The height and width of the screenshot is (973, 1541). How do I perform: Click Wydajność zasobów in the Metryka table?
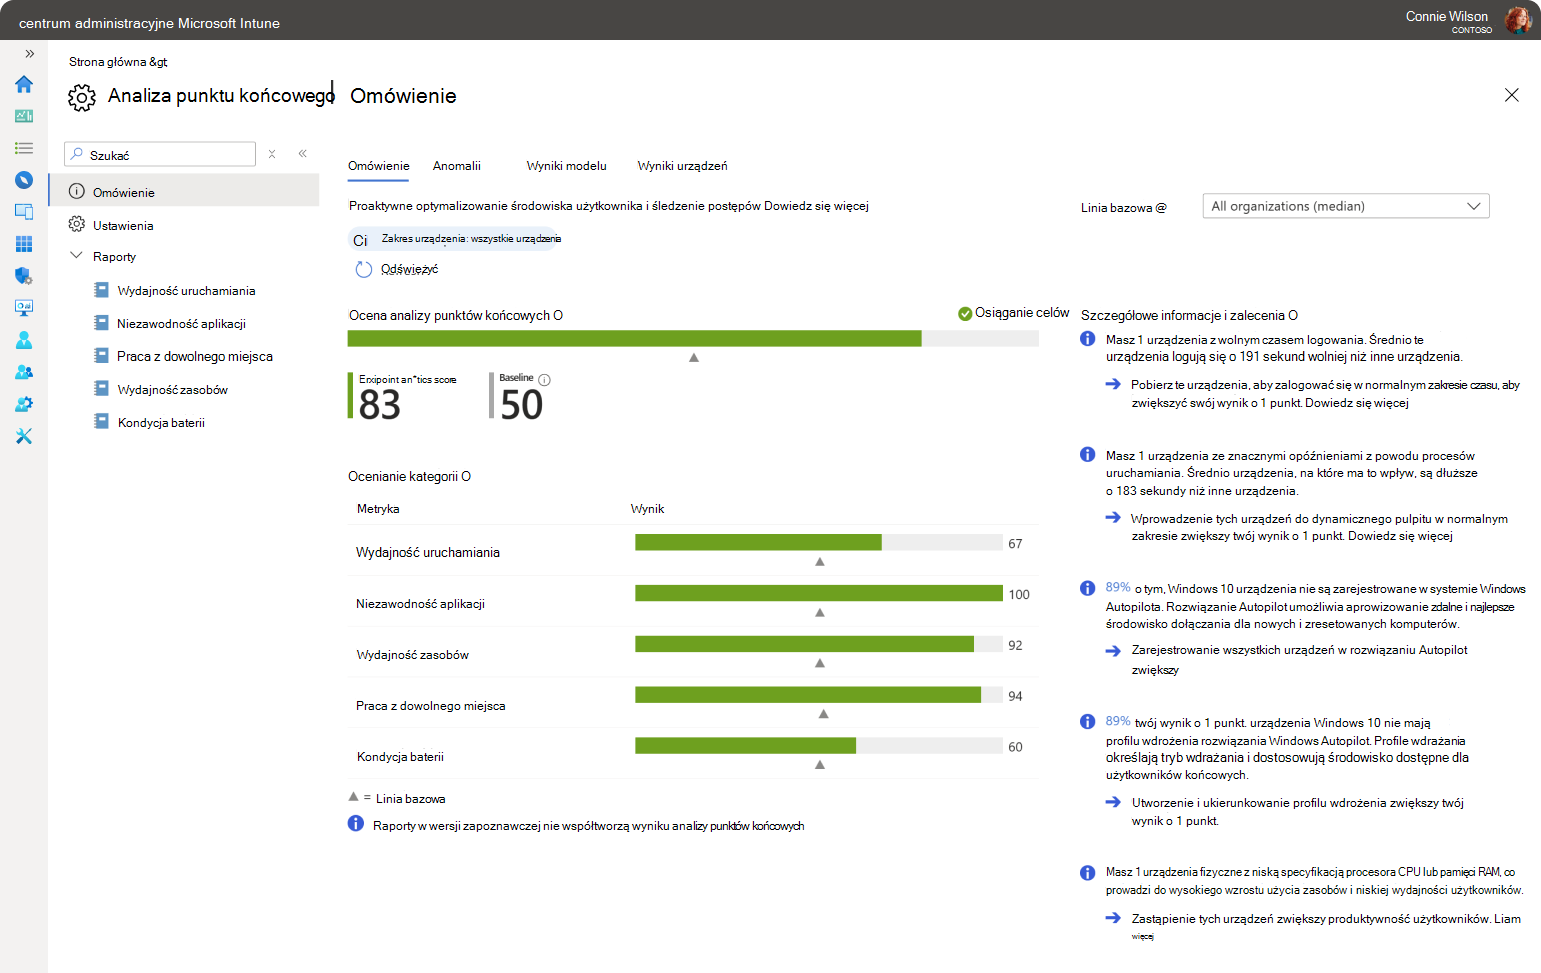pyautogui.click(x=412, y=655)
